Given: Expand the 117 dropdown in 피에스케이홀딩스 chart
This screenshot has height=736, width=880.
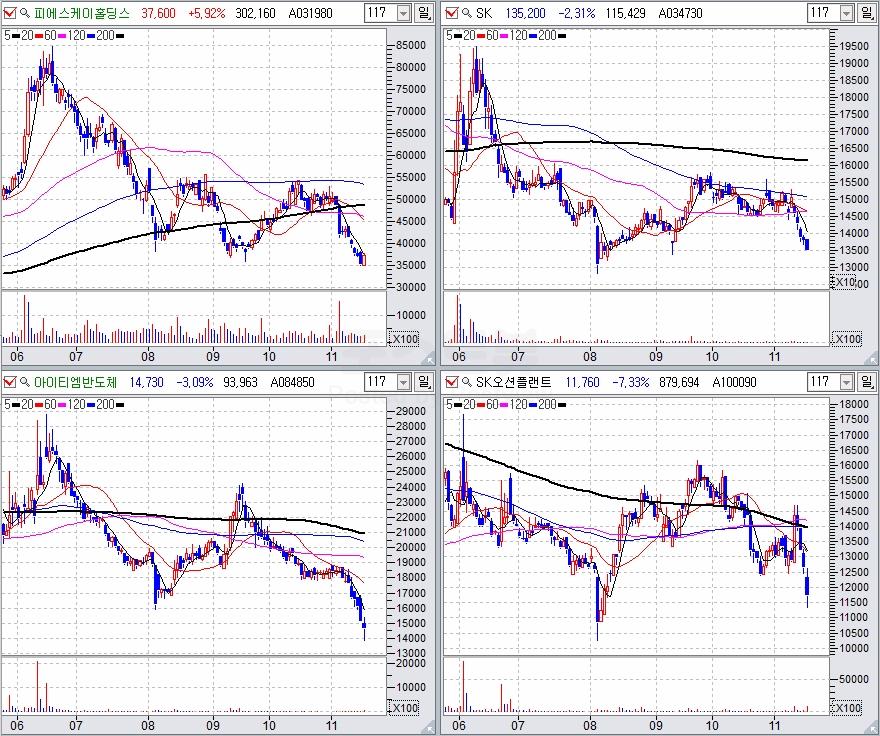Looking at the screenshot, I should point(403,13).
